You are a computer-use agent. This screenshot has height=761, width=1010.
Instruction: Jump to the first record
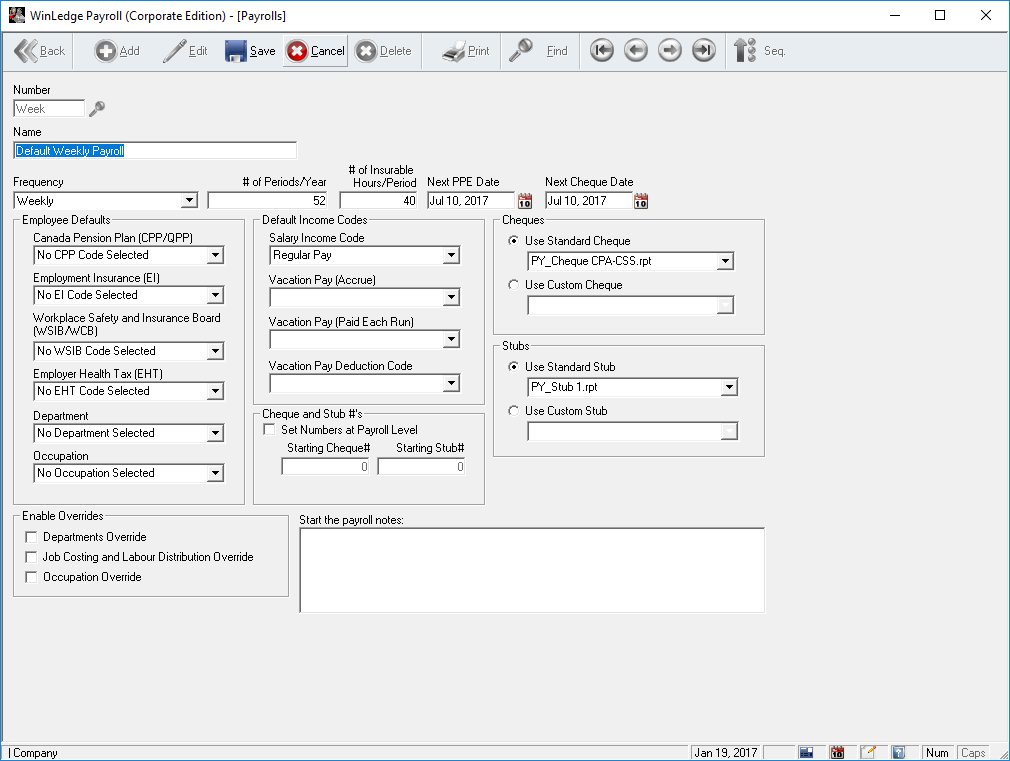601,51
